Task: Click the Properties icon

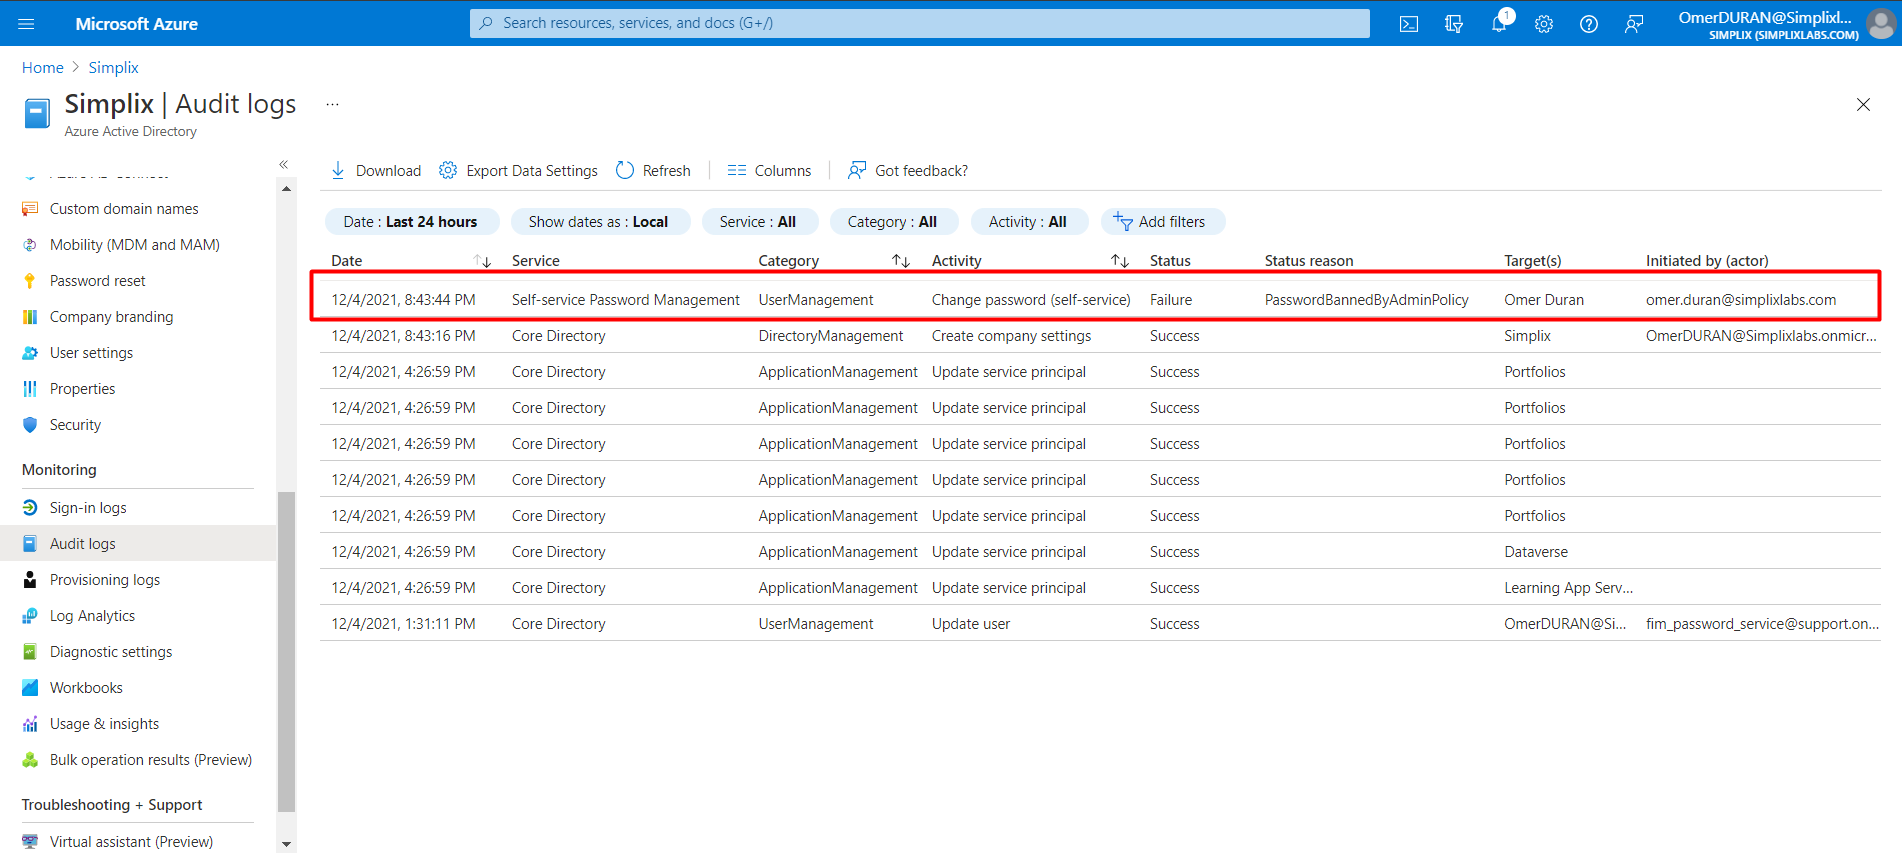Action: pos(30,389)
